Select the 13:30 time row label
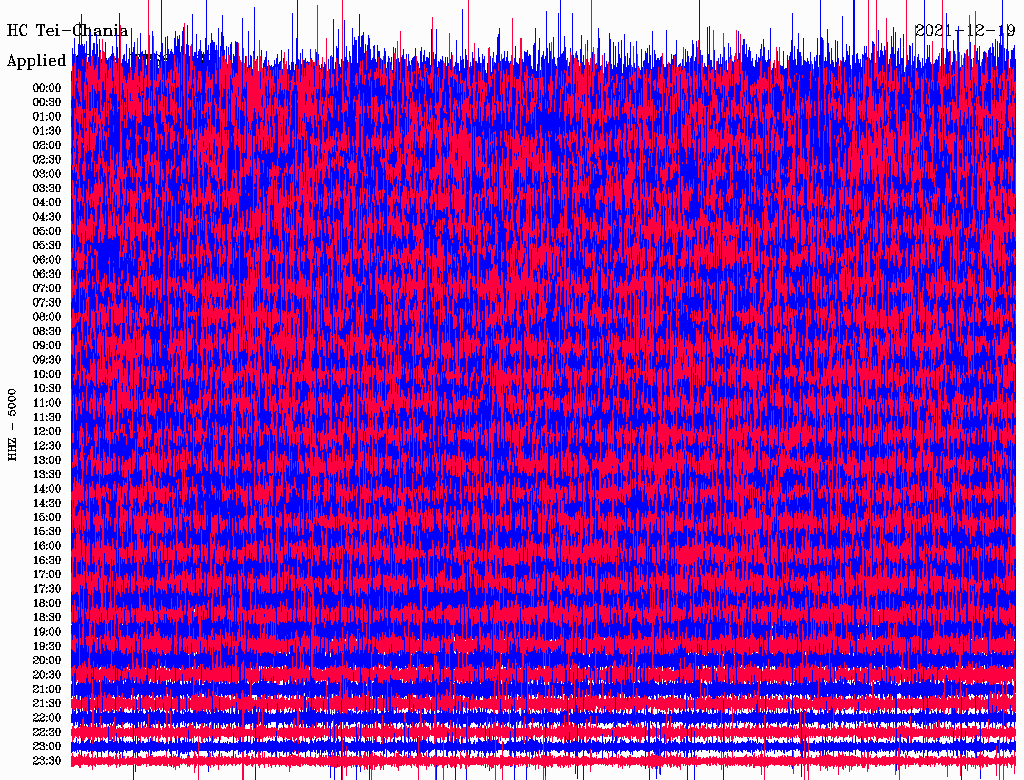 coord(47,475)
